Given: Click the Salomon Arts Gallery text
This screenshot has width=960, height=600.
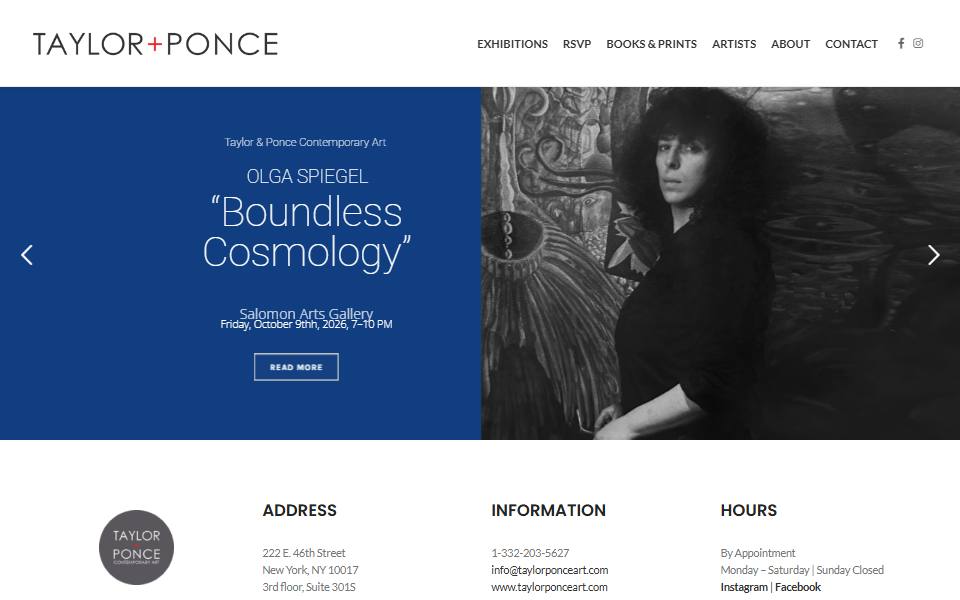Looking at the screenshot, I should tap(306, 313).
